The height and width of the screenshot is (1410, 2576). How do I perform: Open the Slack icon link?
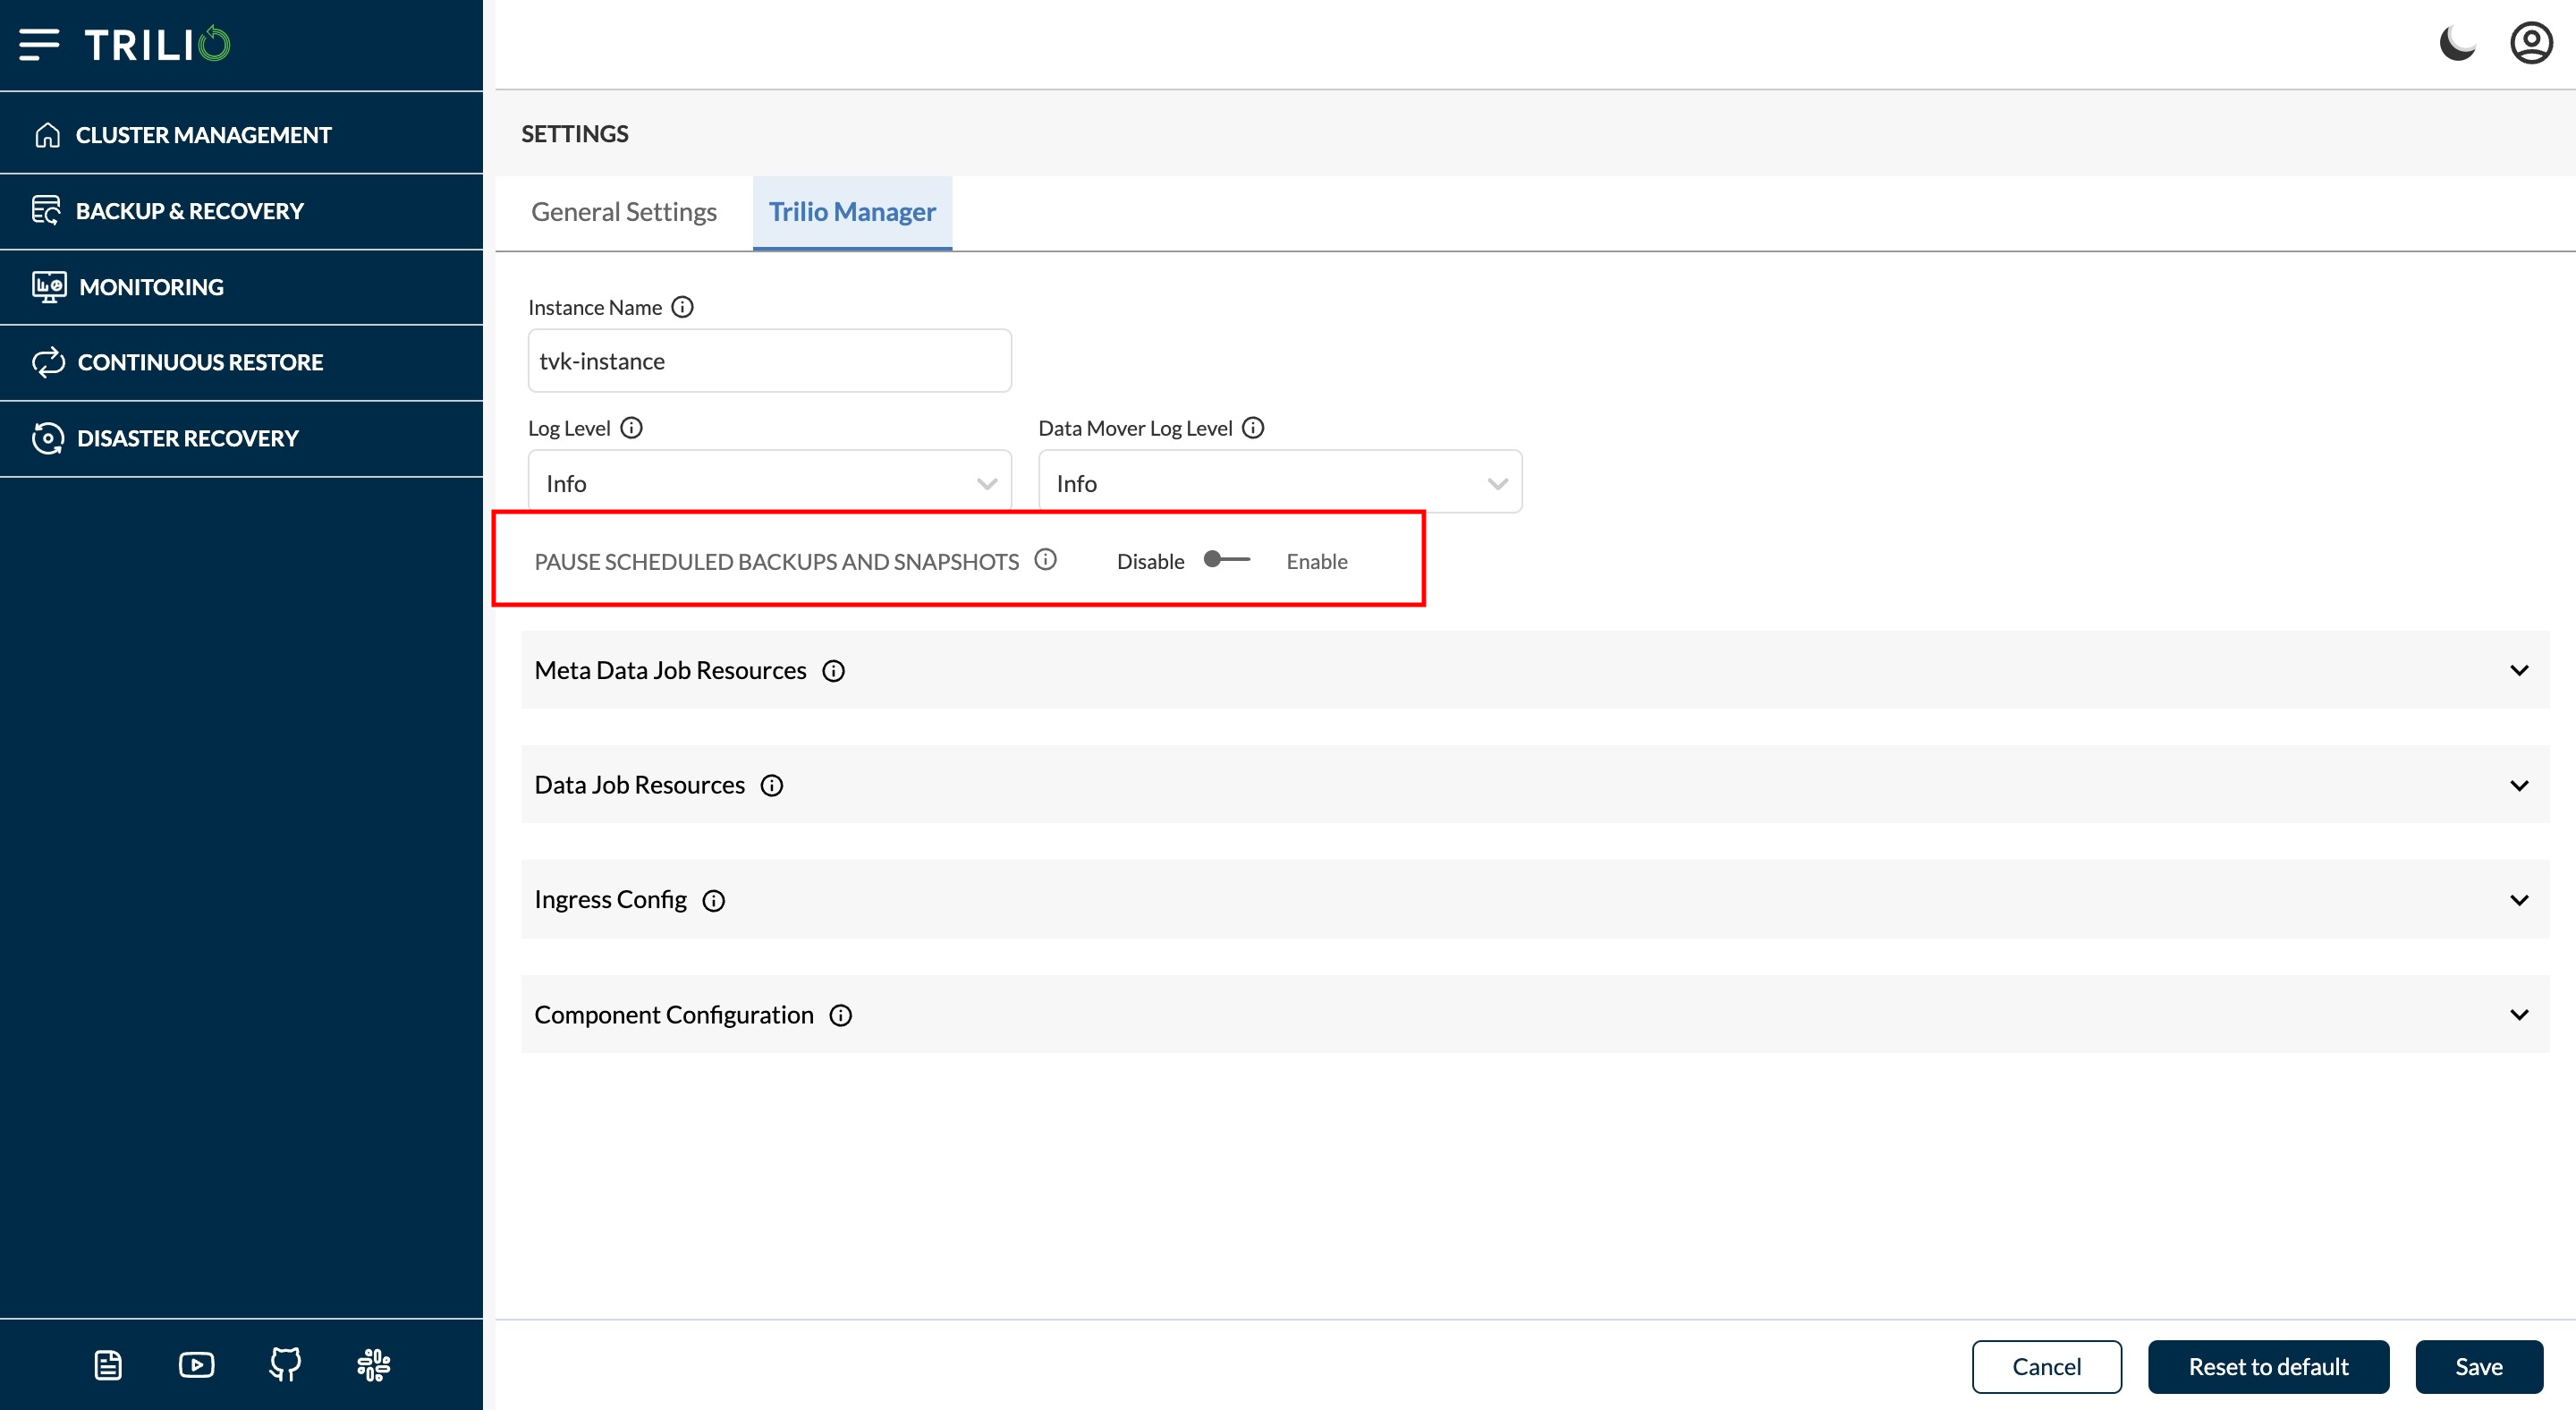click(373, 1364)
